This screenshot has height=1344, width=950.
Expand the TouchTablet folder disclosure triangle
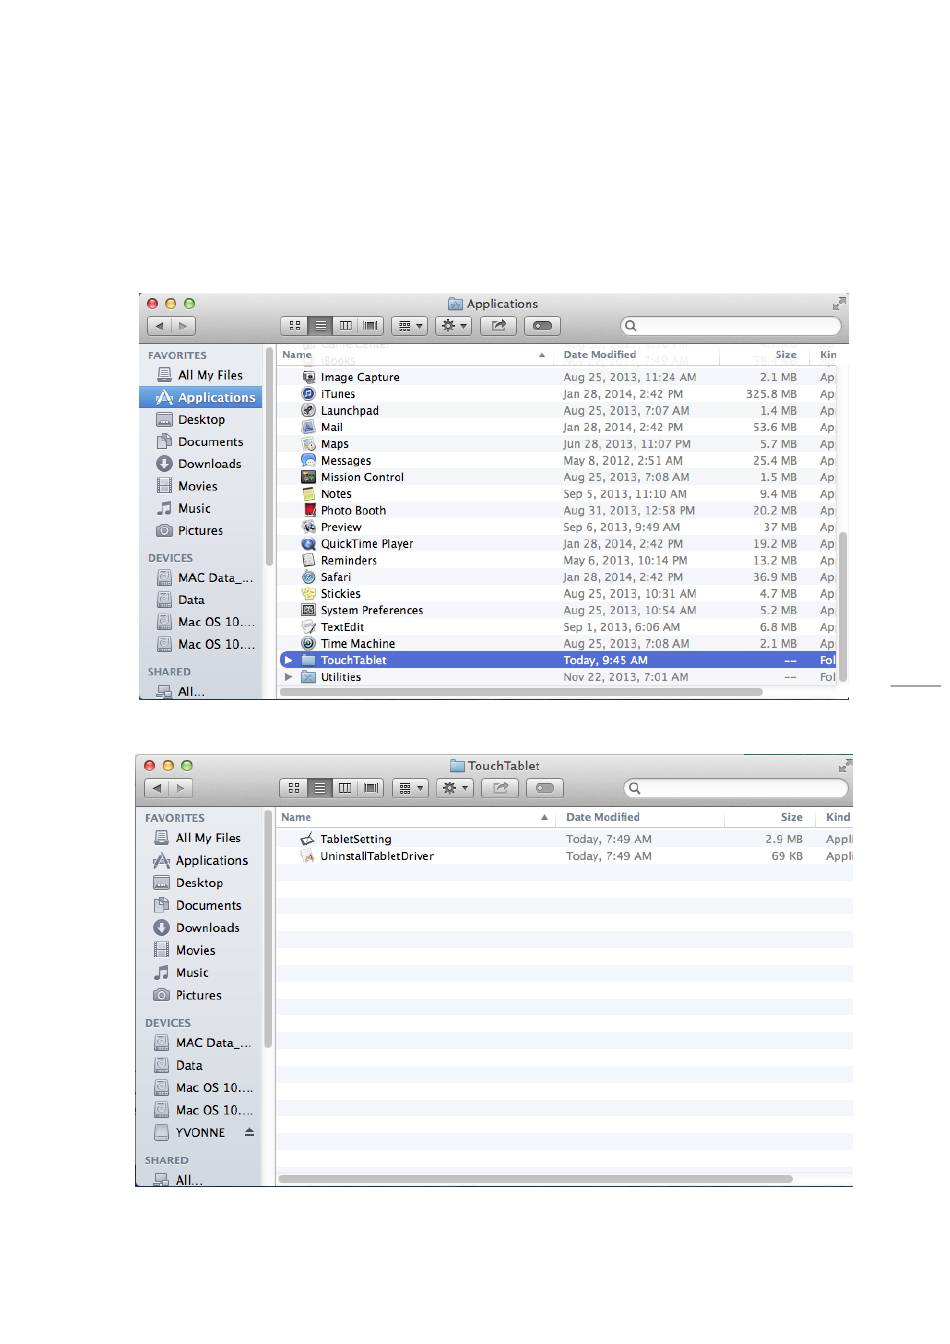point(288,660)
